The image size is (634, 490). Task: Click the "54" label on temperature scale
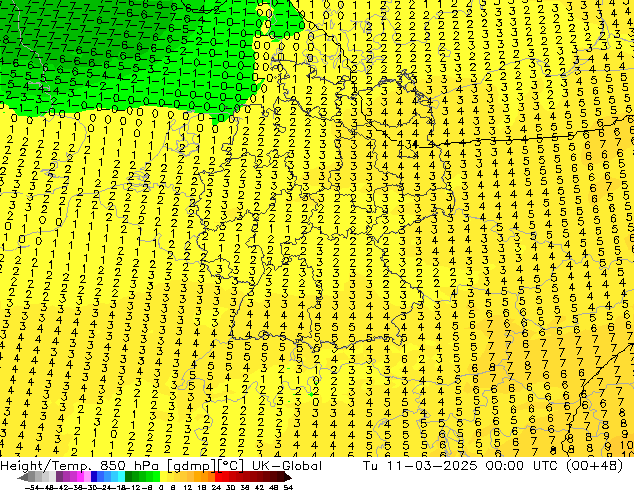288,487
